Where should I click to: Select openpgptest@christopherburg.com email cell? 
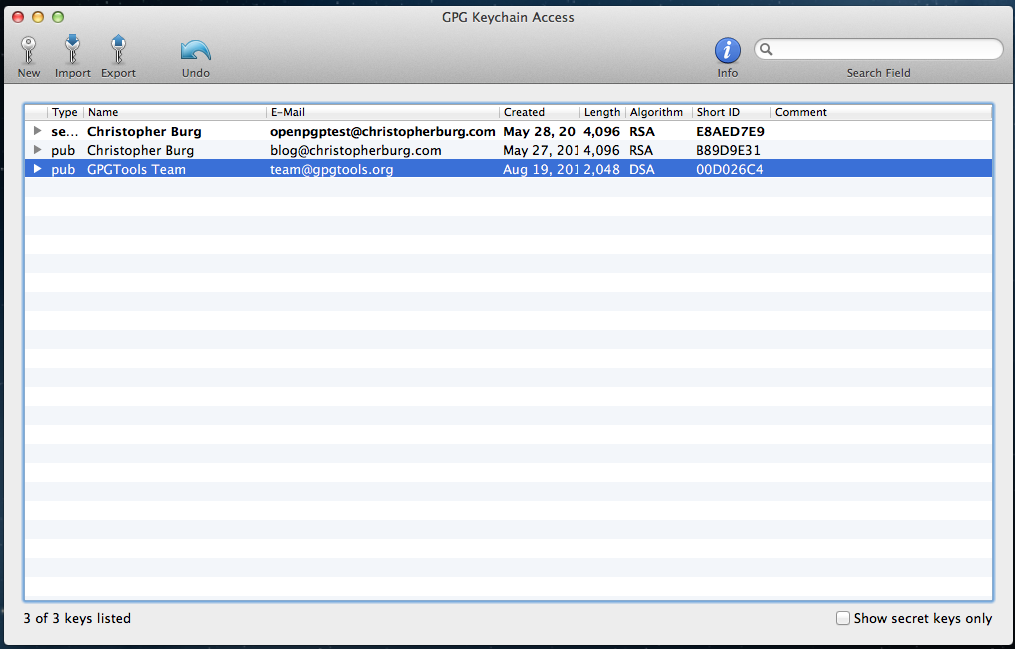[383, 131]
